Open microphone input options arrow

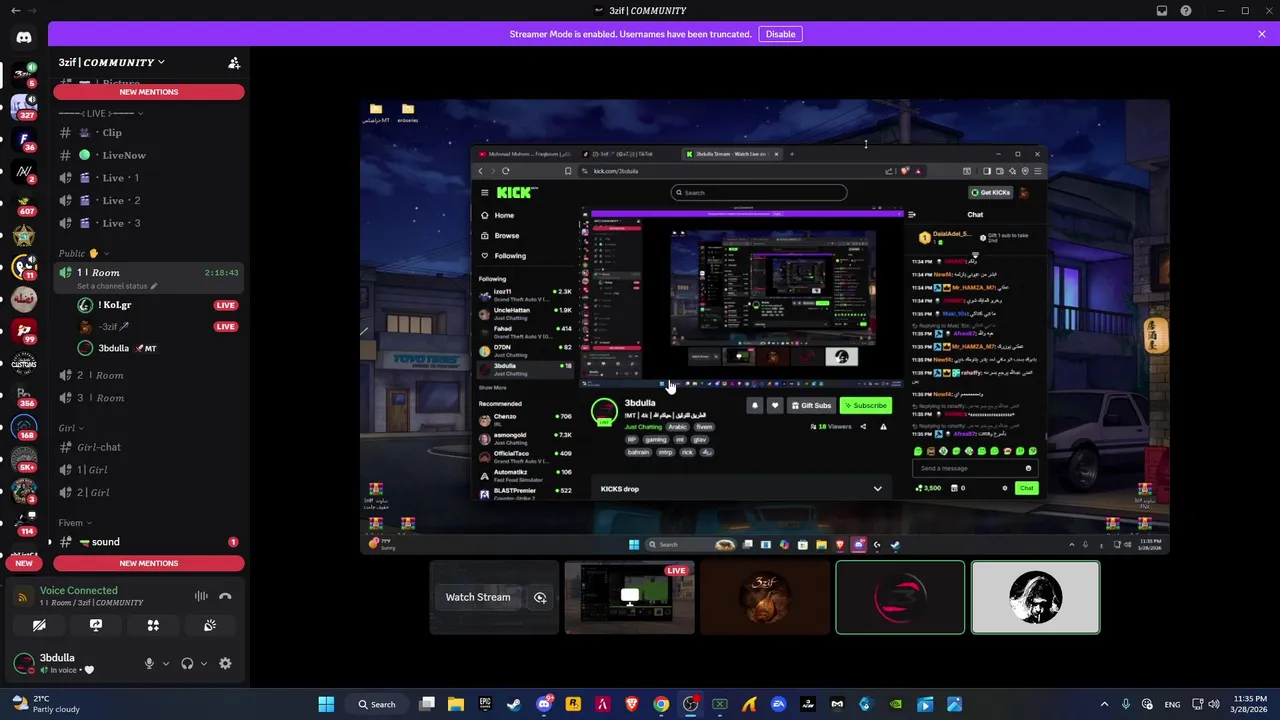(166, 663)
